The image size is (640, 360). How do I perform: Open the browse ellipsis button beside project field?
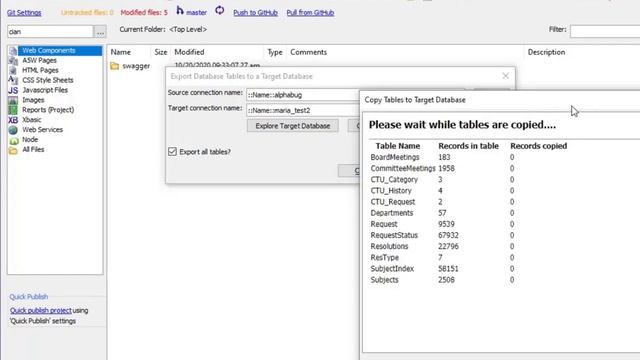click(x=100, y=31)
